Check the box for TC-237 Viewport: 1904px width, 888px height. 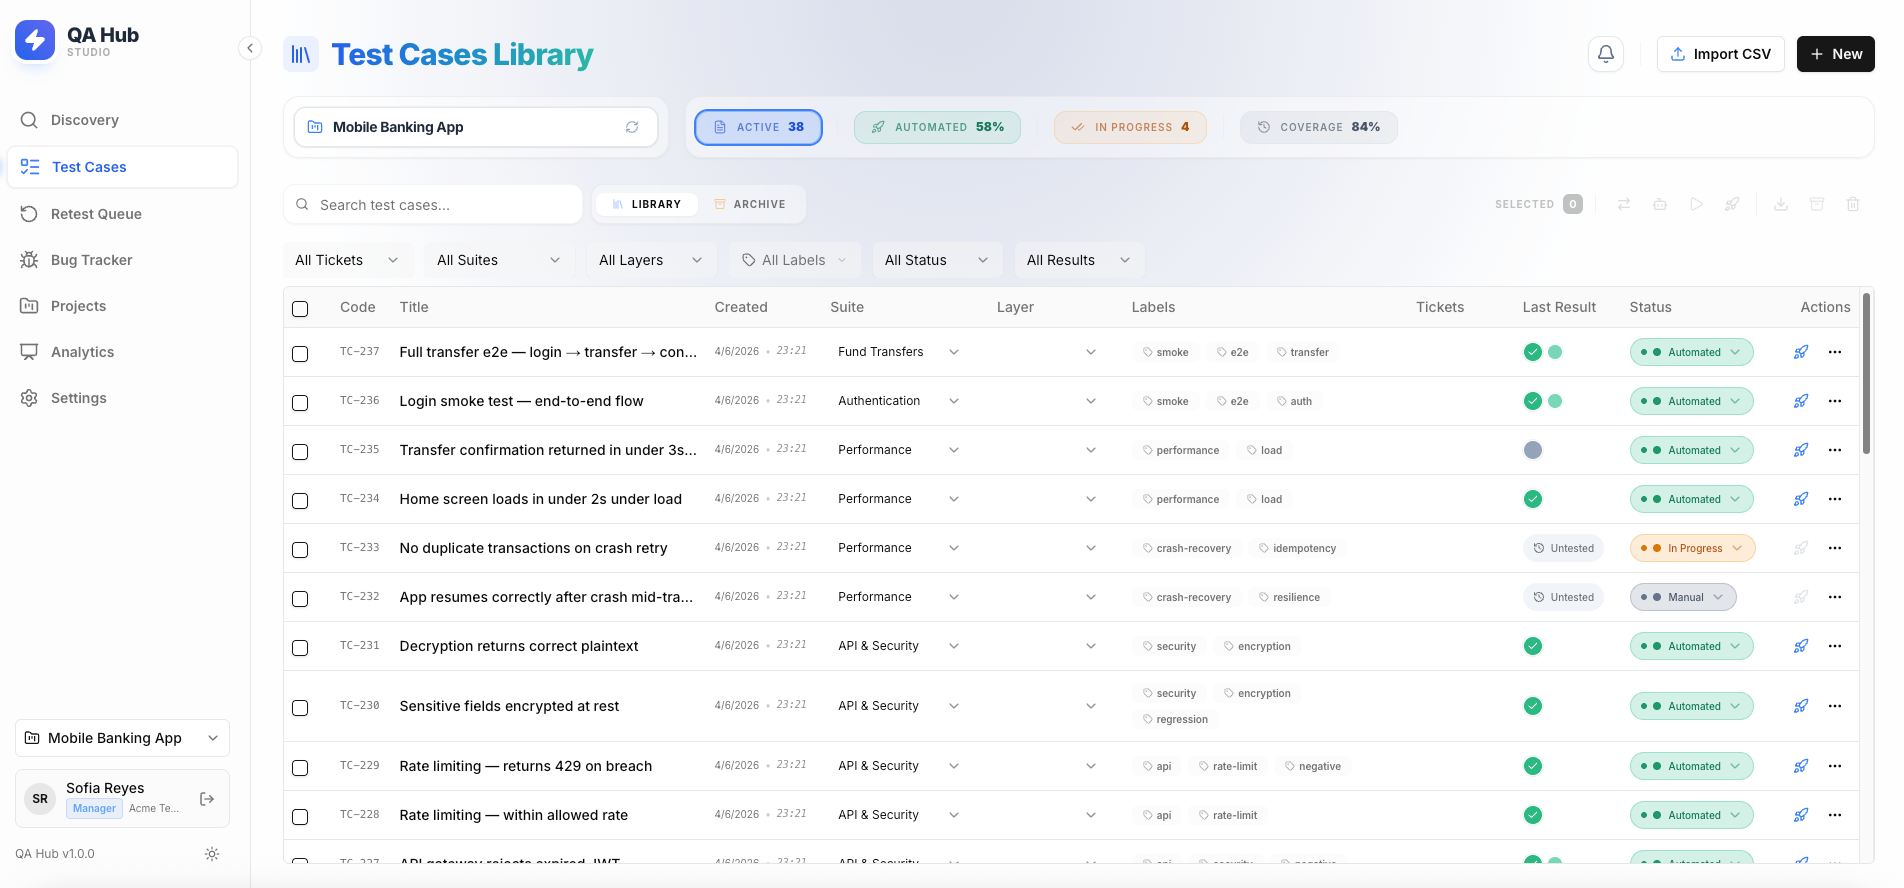coord(300,354)
